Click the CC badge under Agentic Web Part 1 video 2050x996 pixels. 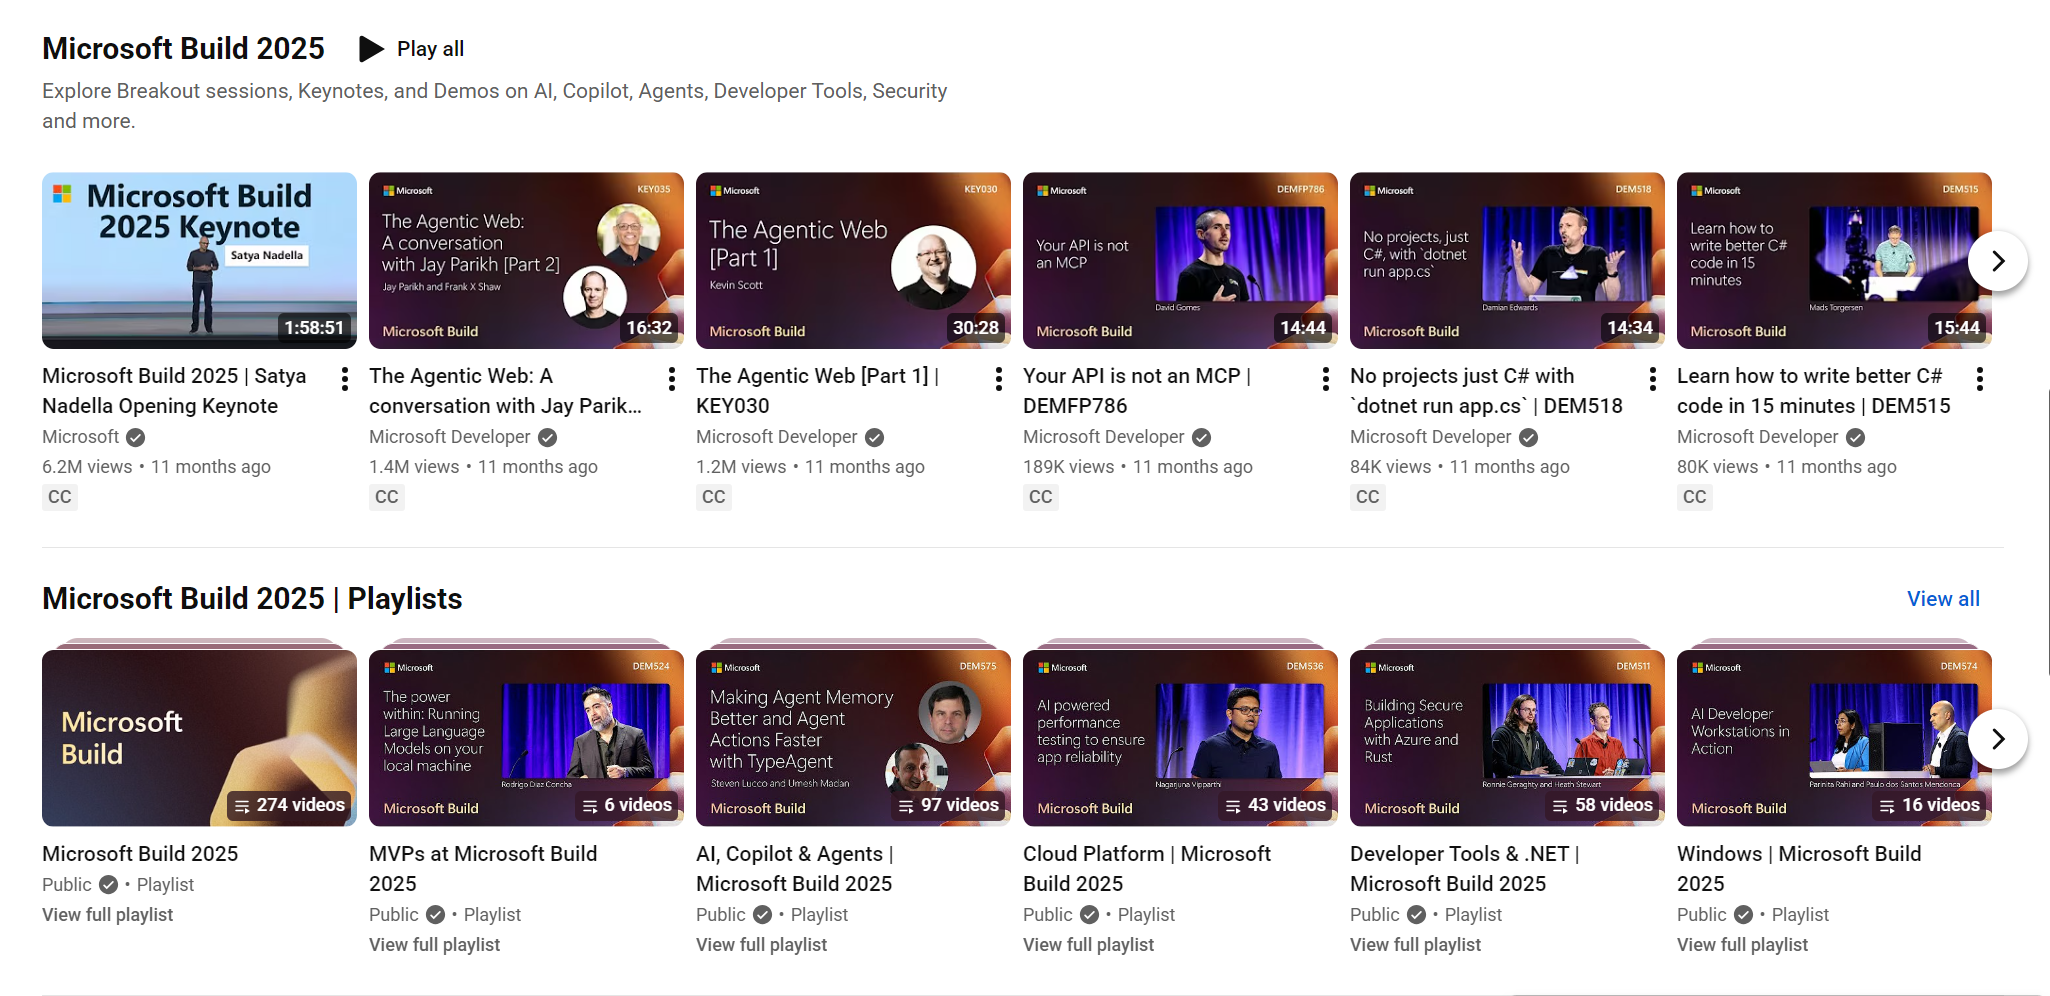point(714,497)
